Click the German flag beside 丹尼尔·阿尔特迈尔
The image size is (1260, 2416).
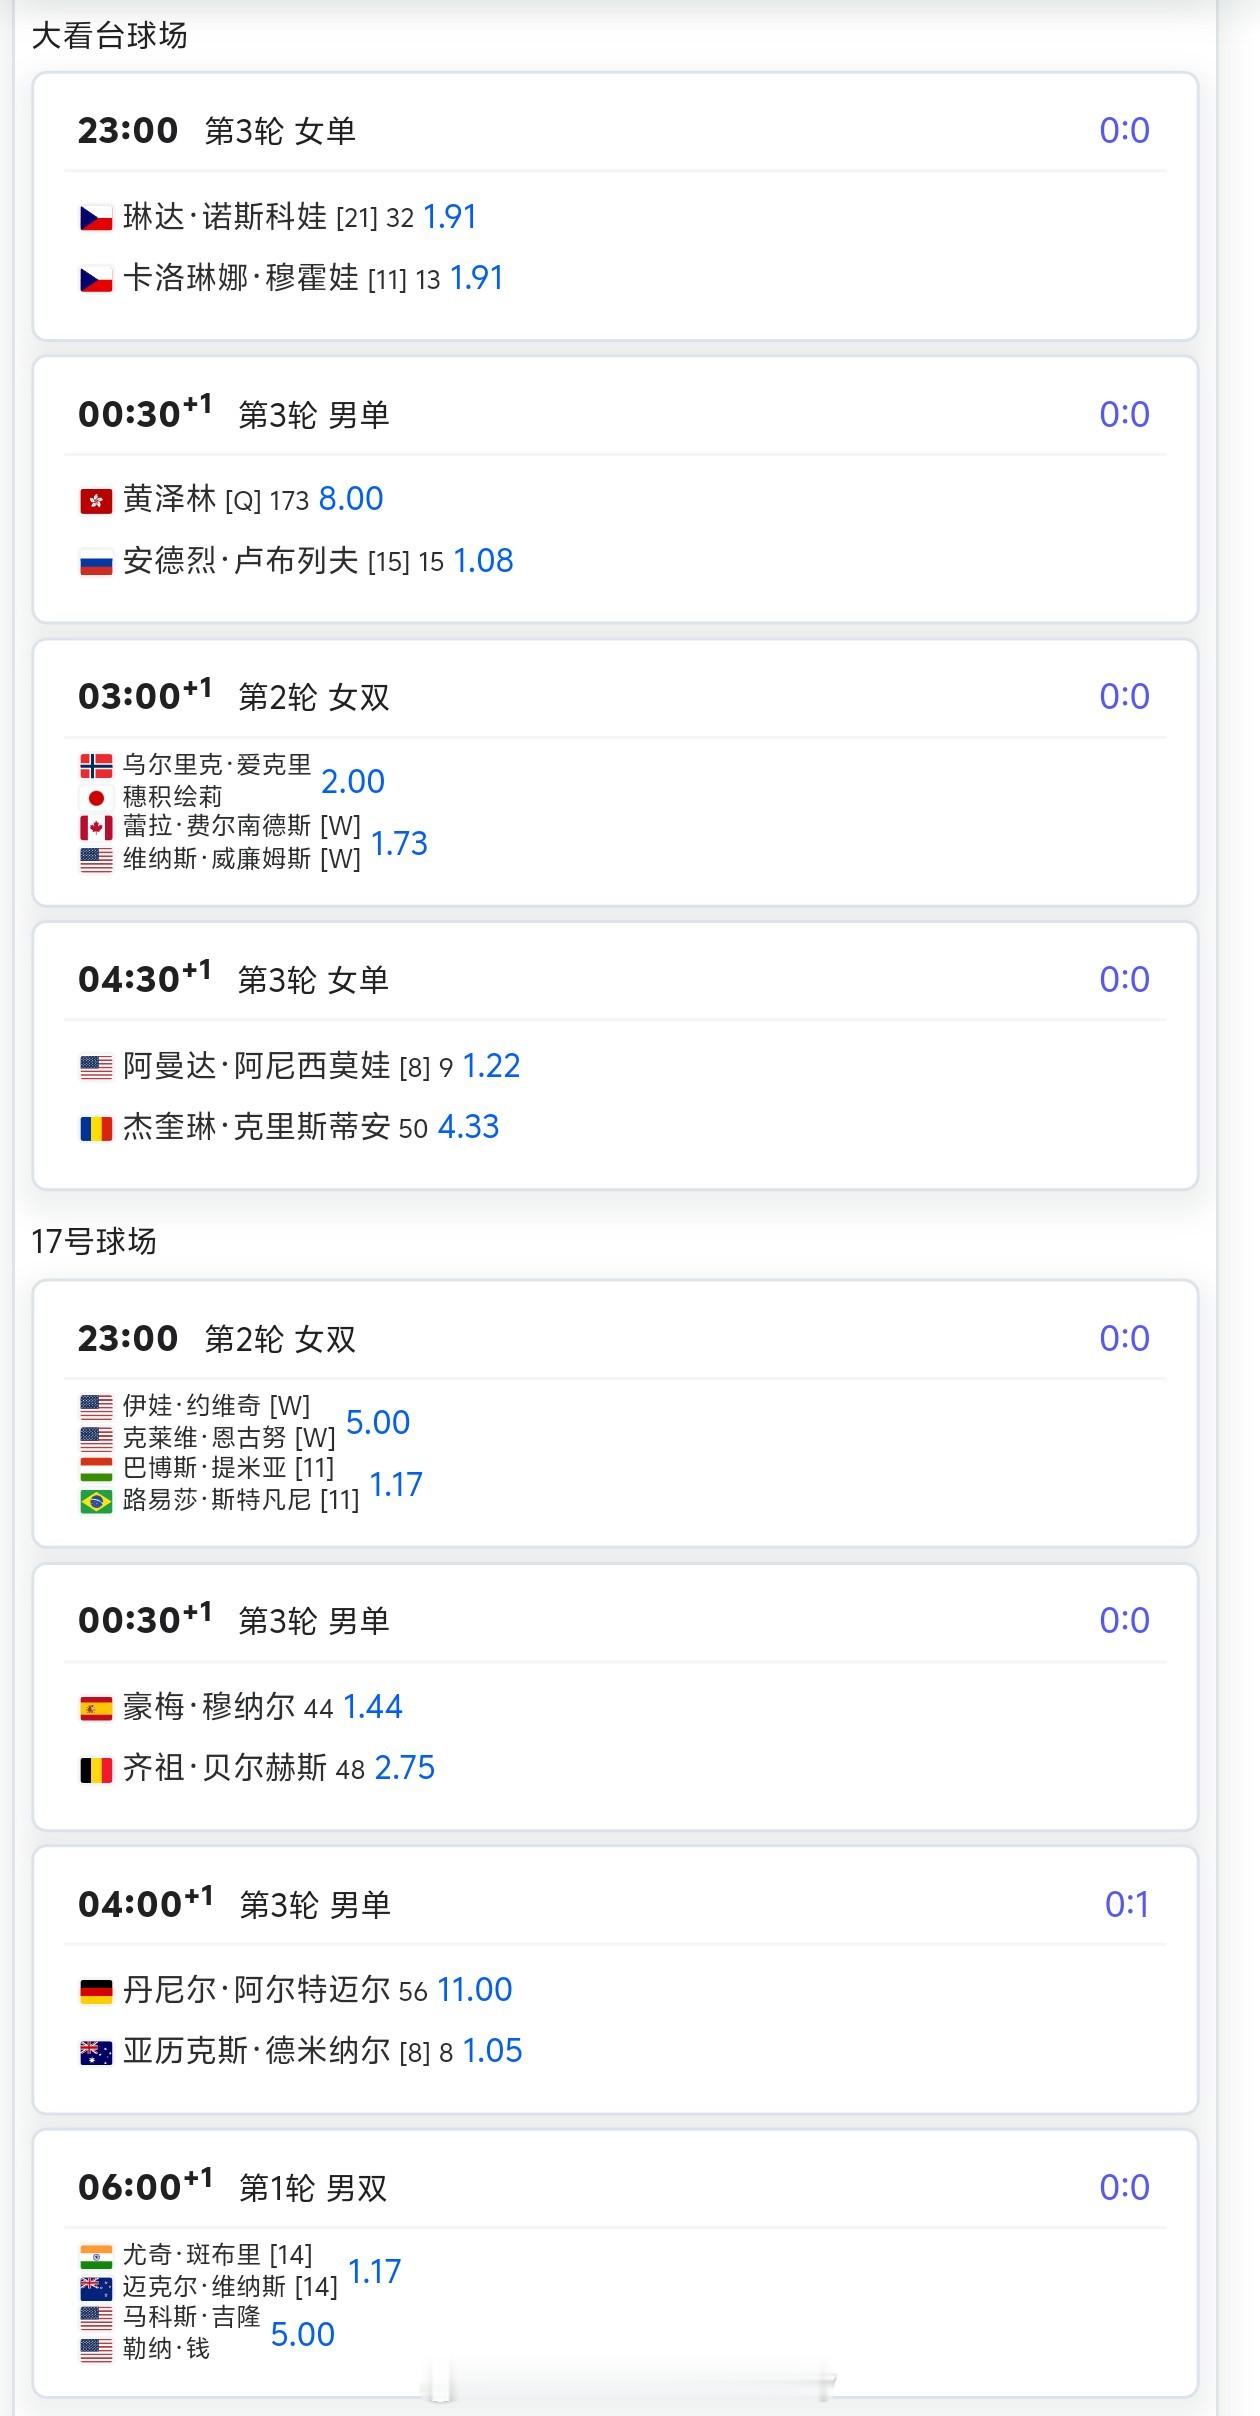click(x=96, y=1992)
